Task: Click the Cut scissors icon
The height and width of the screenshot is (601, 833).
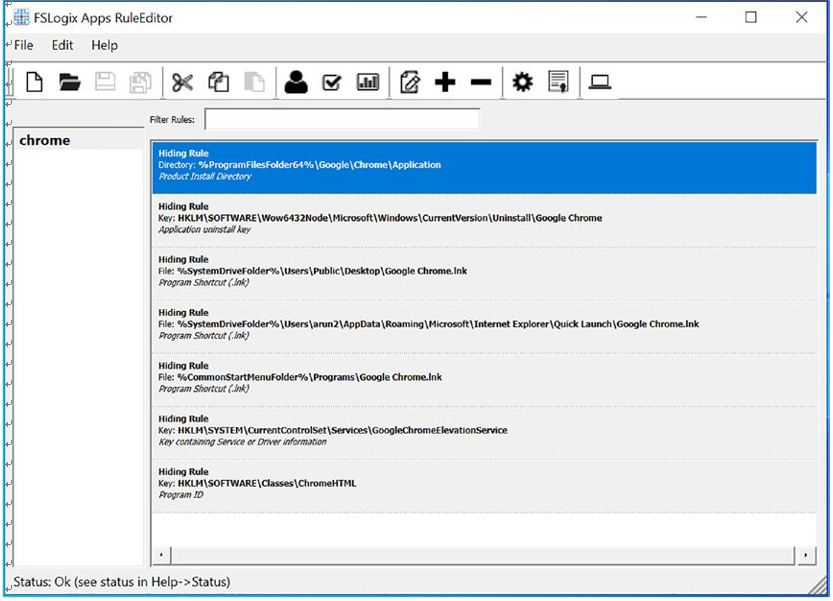Action: [x=182, y=82]
